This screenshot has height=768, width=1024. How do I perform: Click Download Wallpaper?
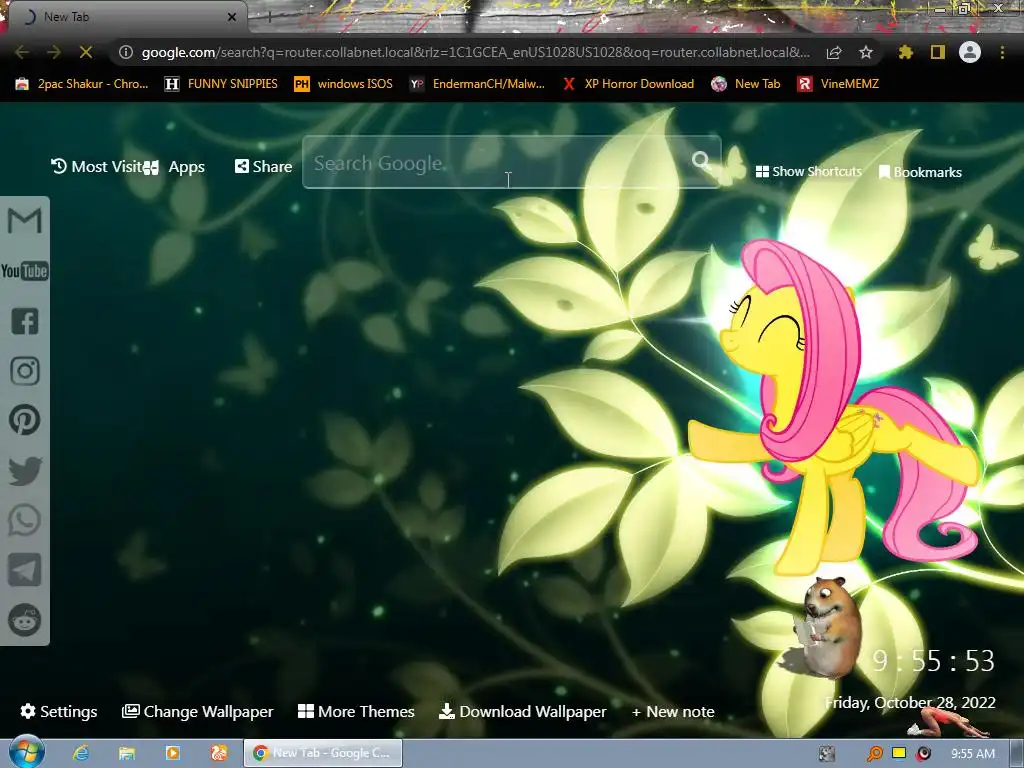point(522,711)
